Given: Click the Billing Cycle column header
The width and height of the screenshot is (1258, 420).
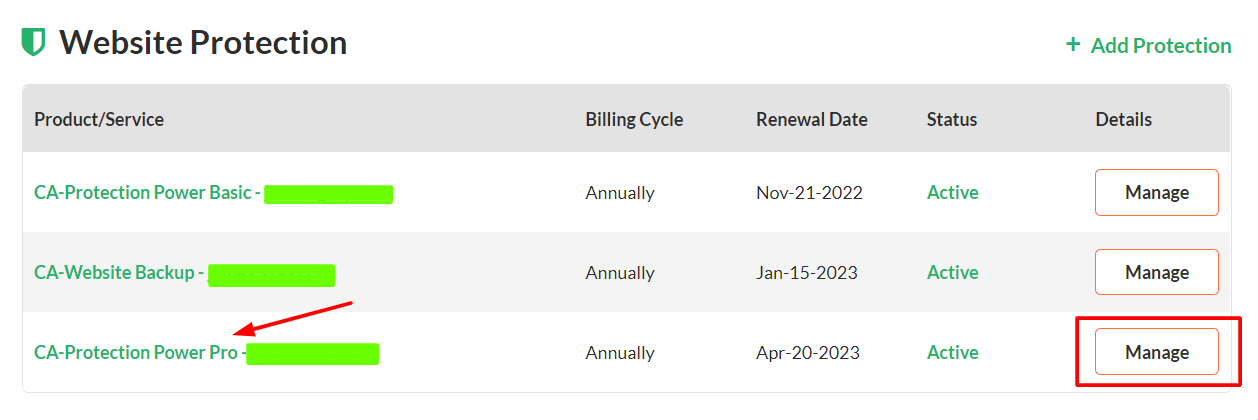Looking at the screenshot, I should (x=634, y=119).
